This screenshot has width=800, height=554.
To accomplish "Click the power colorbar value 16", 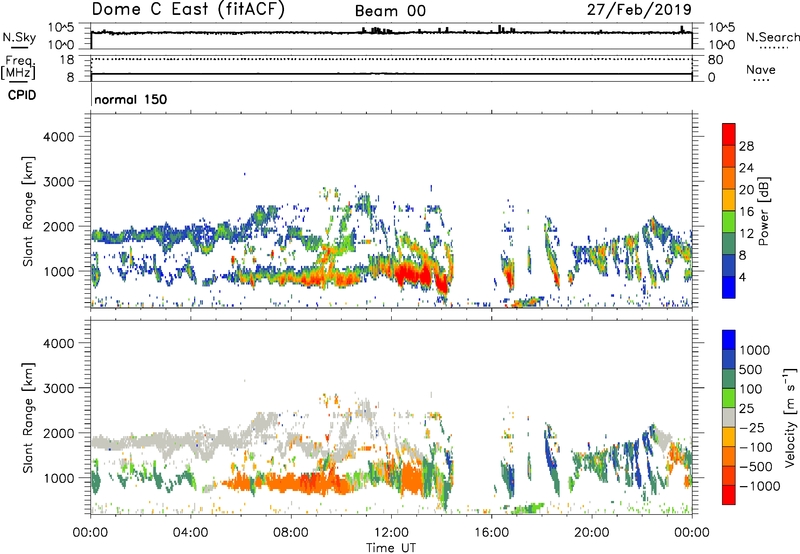I will point(746,212).
